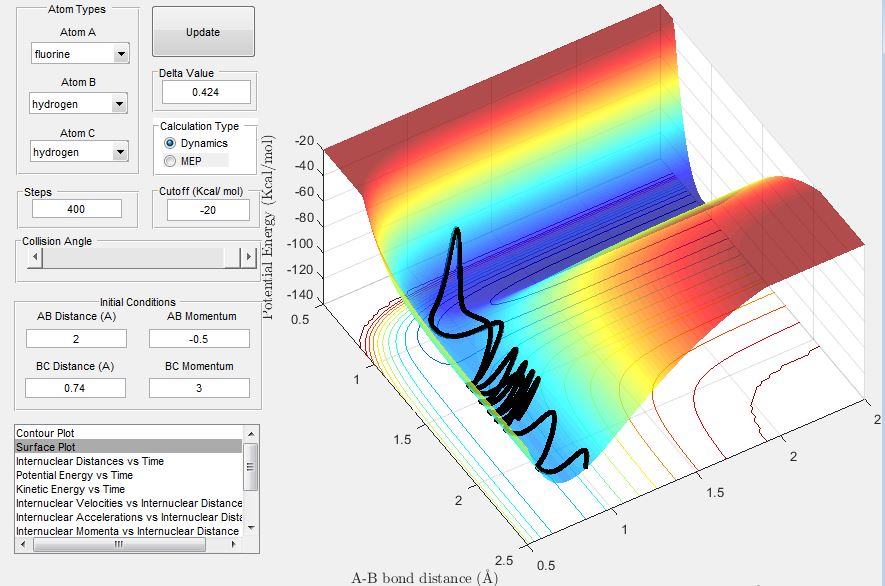Click the plot list scroll-down arrow

point(251,528)
